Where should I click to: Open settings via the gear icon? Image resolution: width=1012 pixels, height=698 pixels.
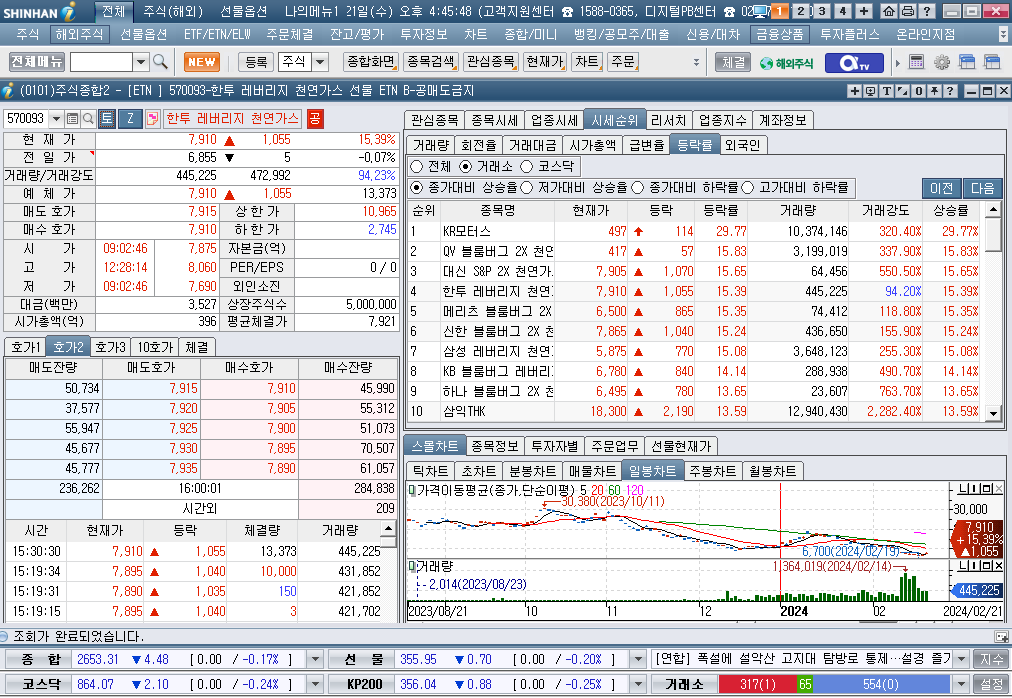click(x=942, y=62)
